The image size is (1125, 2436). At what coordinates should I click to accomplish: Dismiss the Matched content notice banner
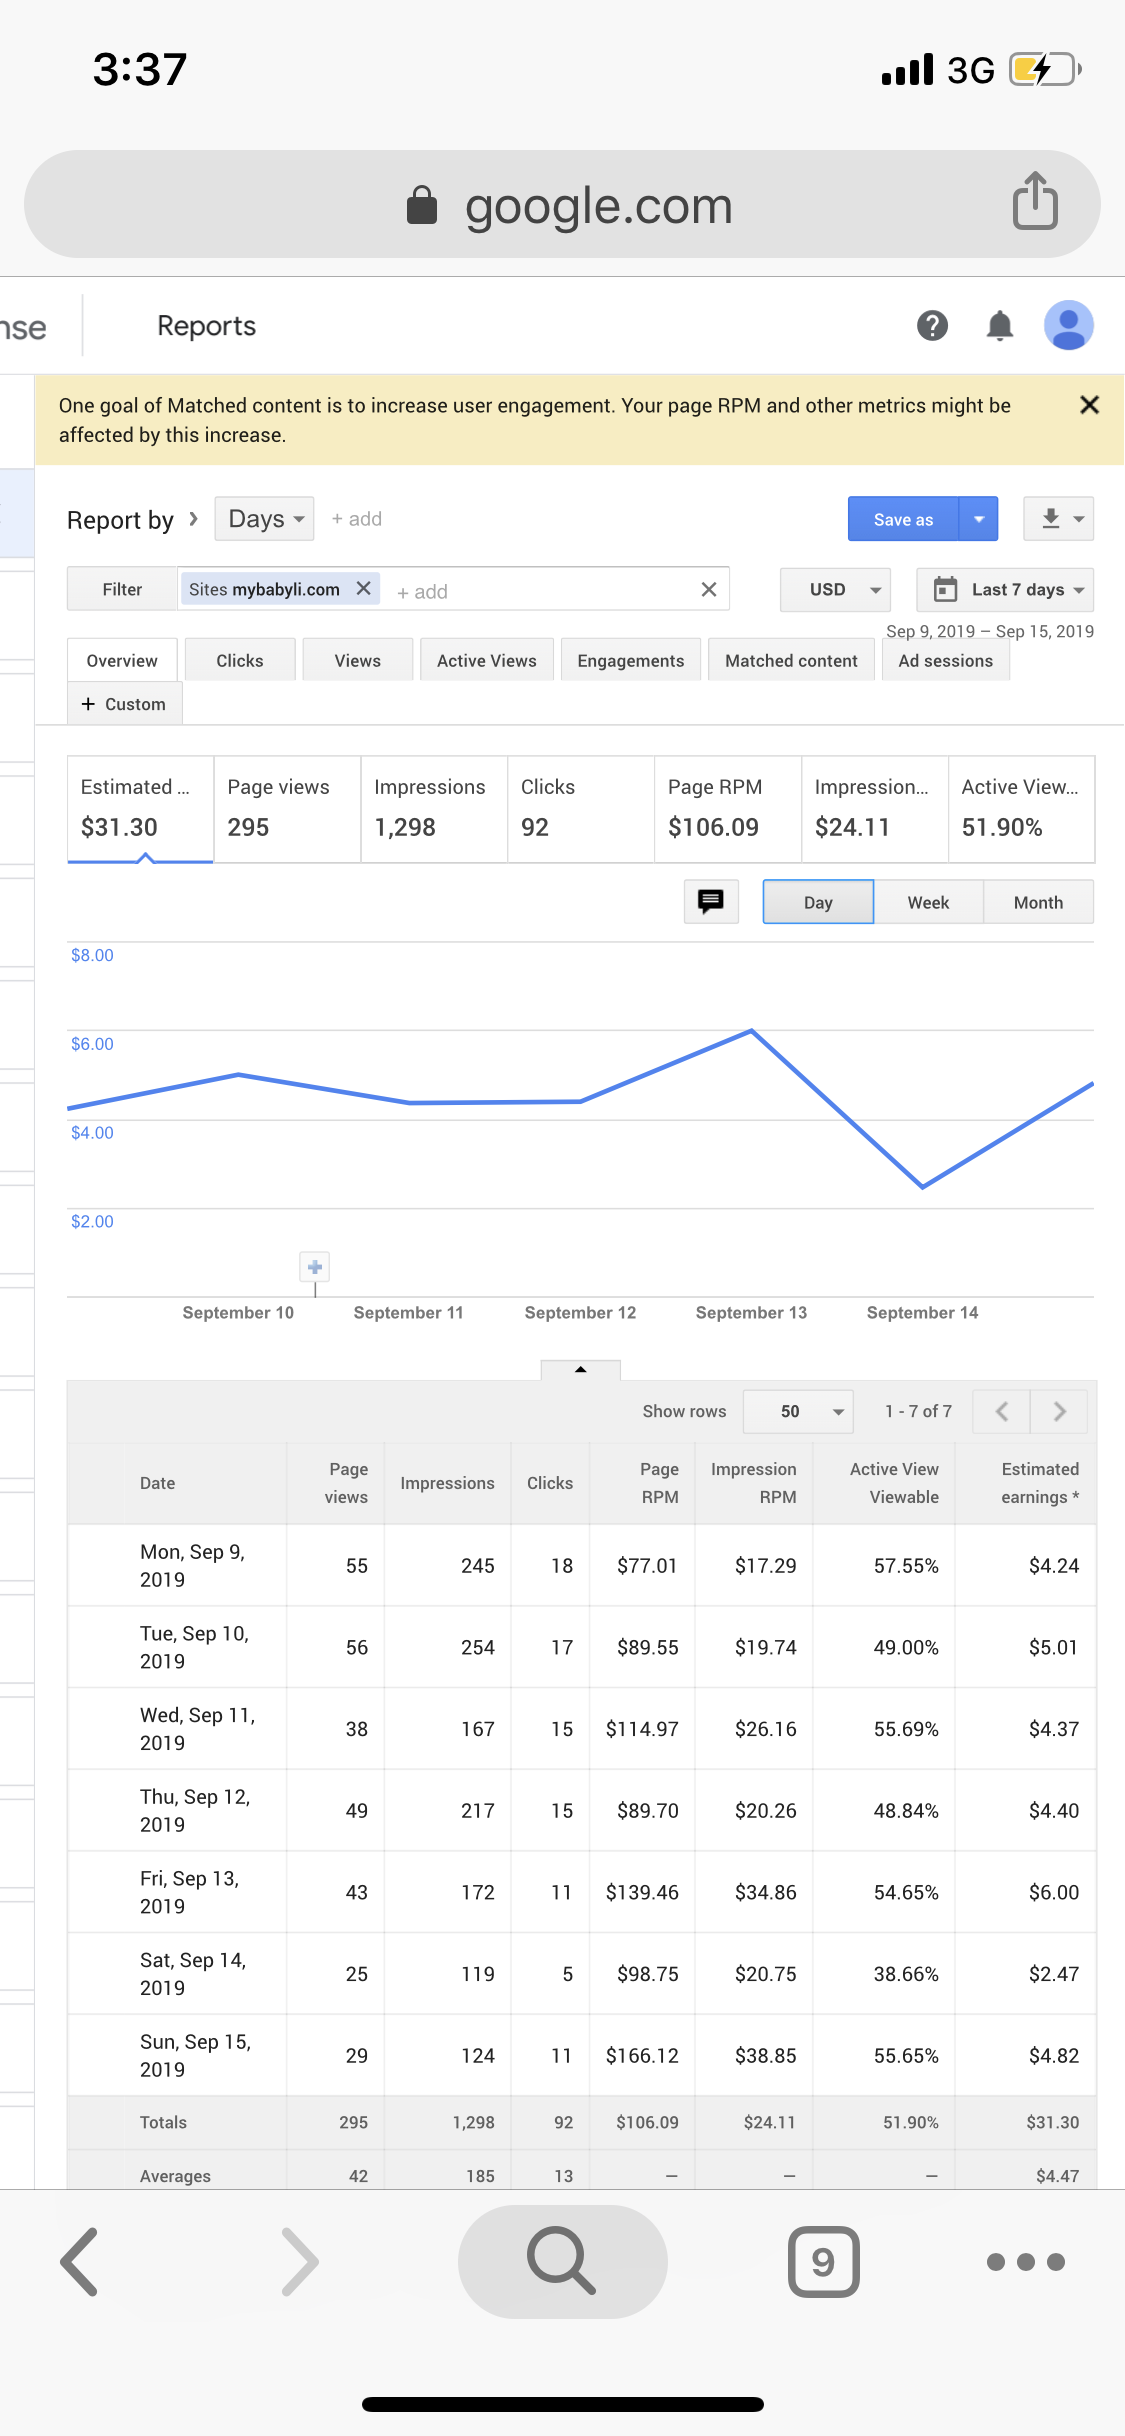pos(1089,405)
